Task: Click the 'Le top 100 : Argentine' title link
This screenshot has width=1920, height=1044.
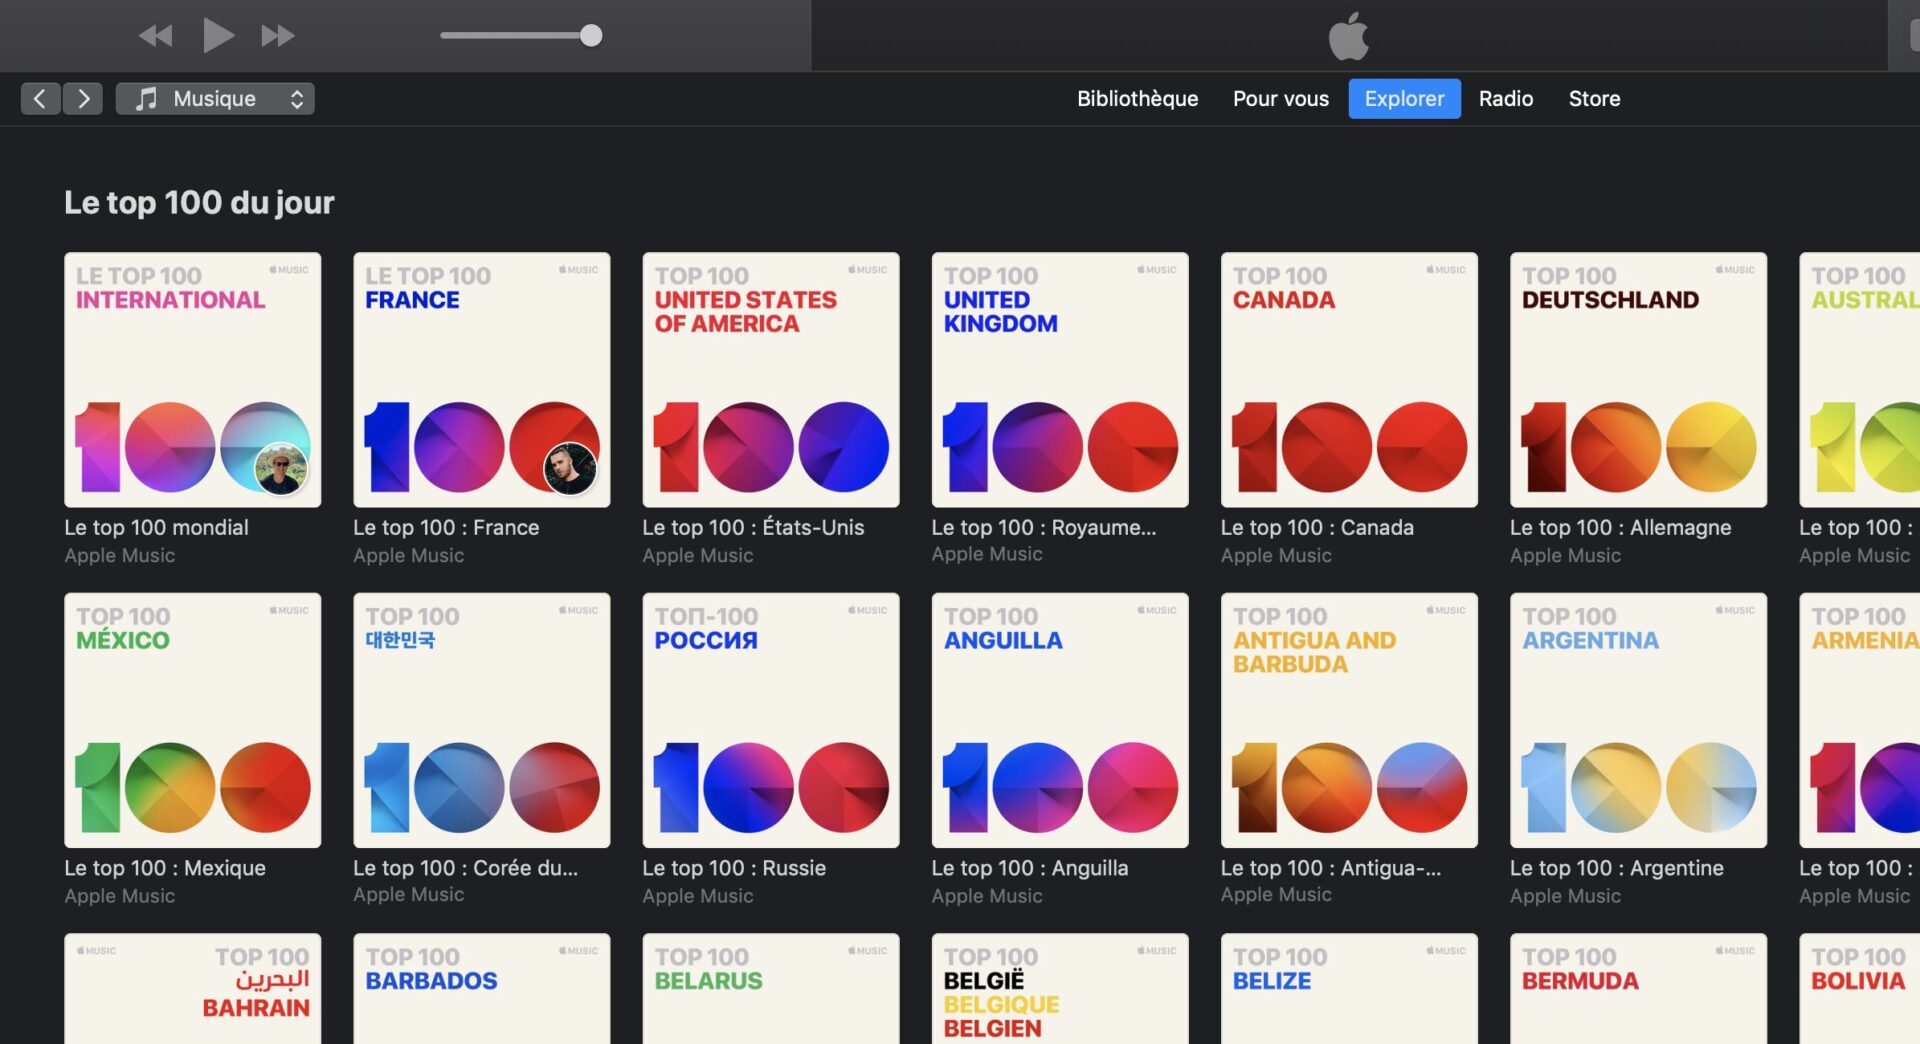Action: 1617,868
